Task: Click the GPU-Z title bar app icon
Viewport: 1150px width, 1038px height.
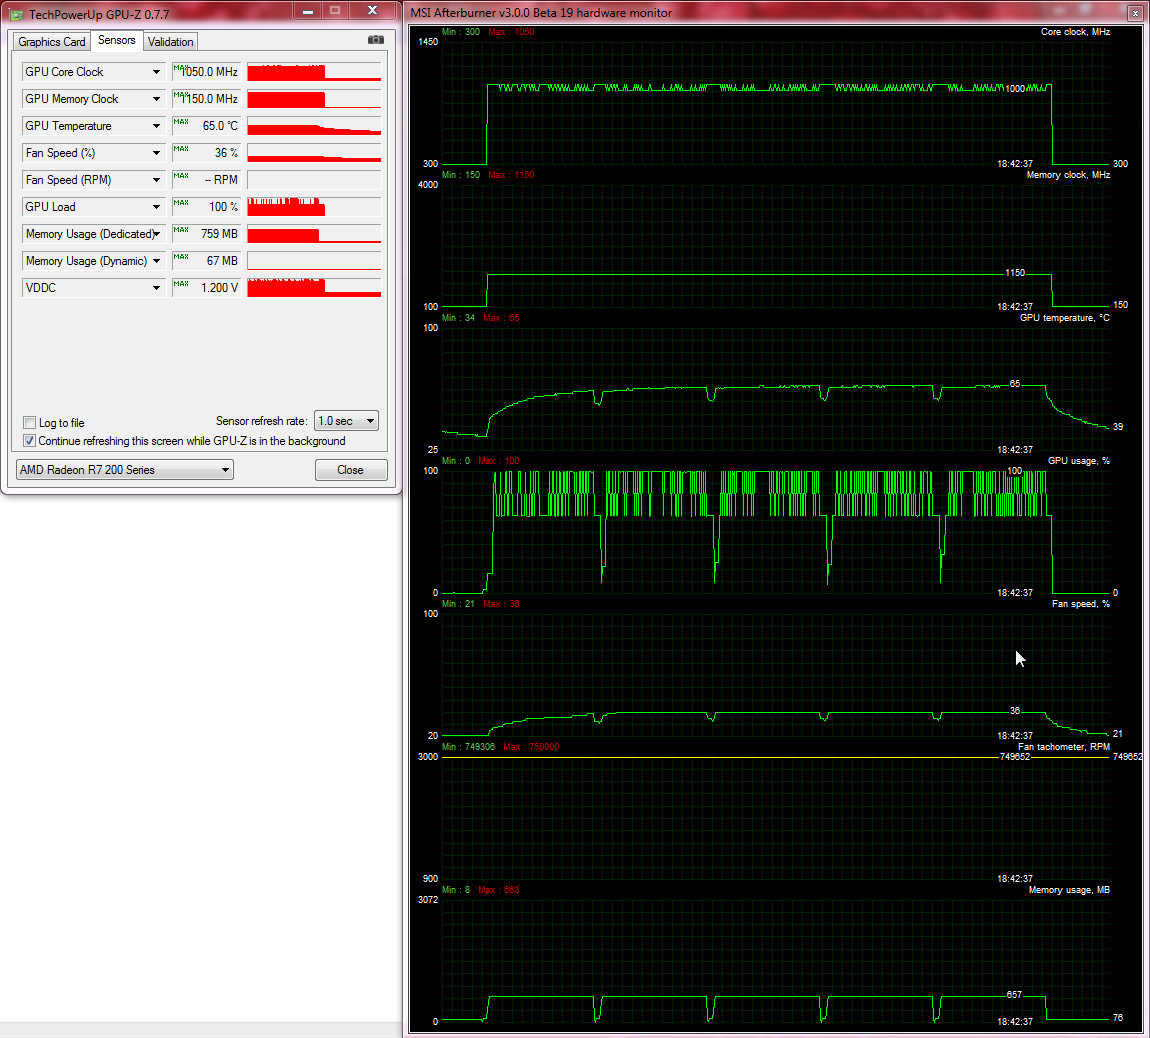Action: point(16,14)
